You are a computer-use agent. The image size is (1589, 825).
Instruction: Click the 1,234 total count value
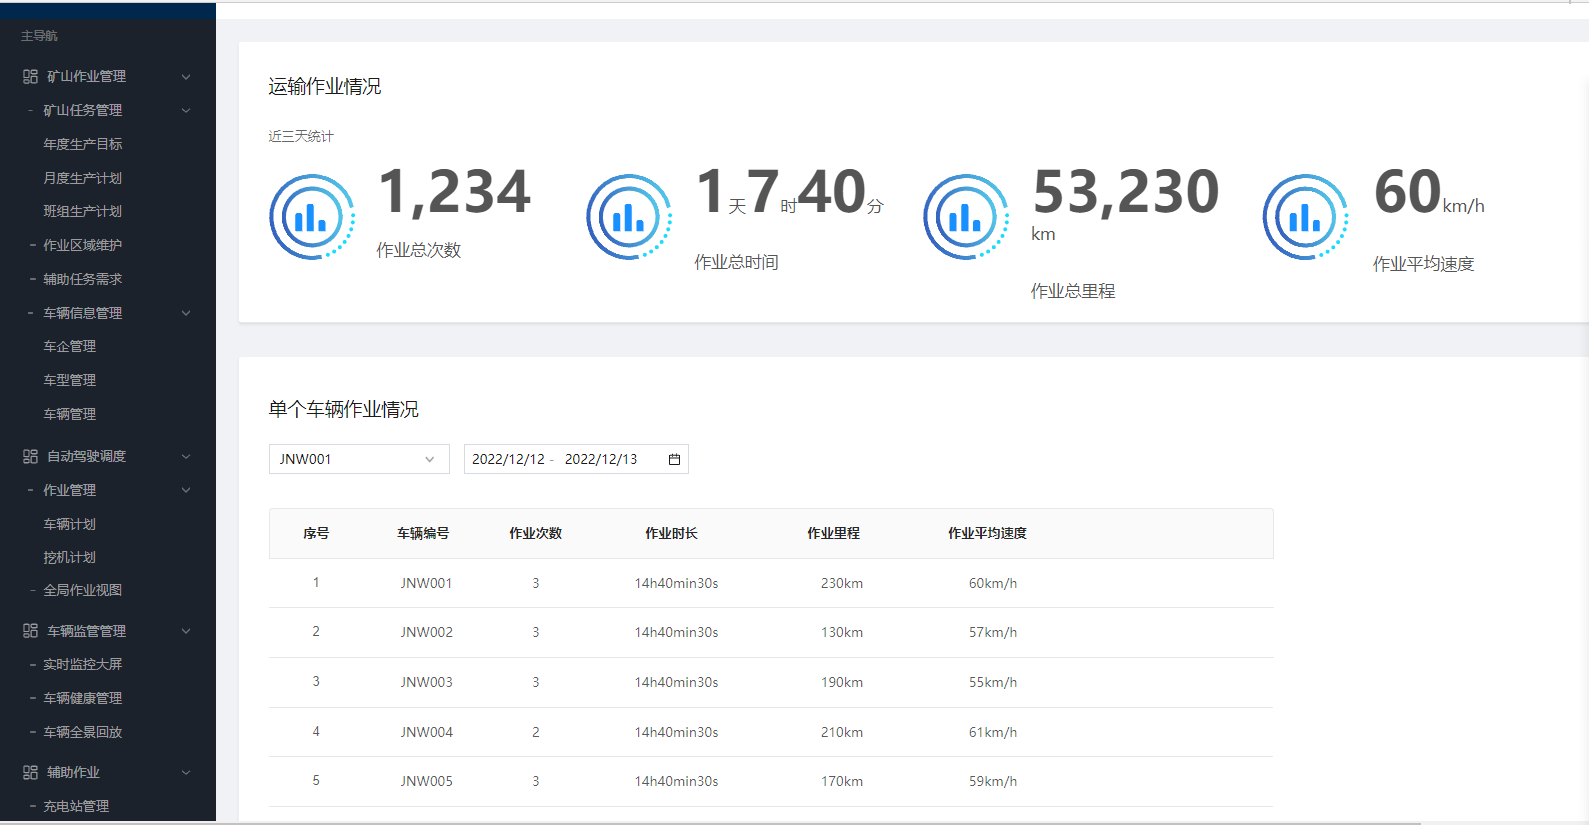click(454, 192)
